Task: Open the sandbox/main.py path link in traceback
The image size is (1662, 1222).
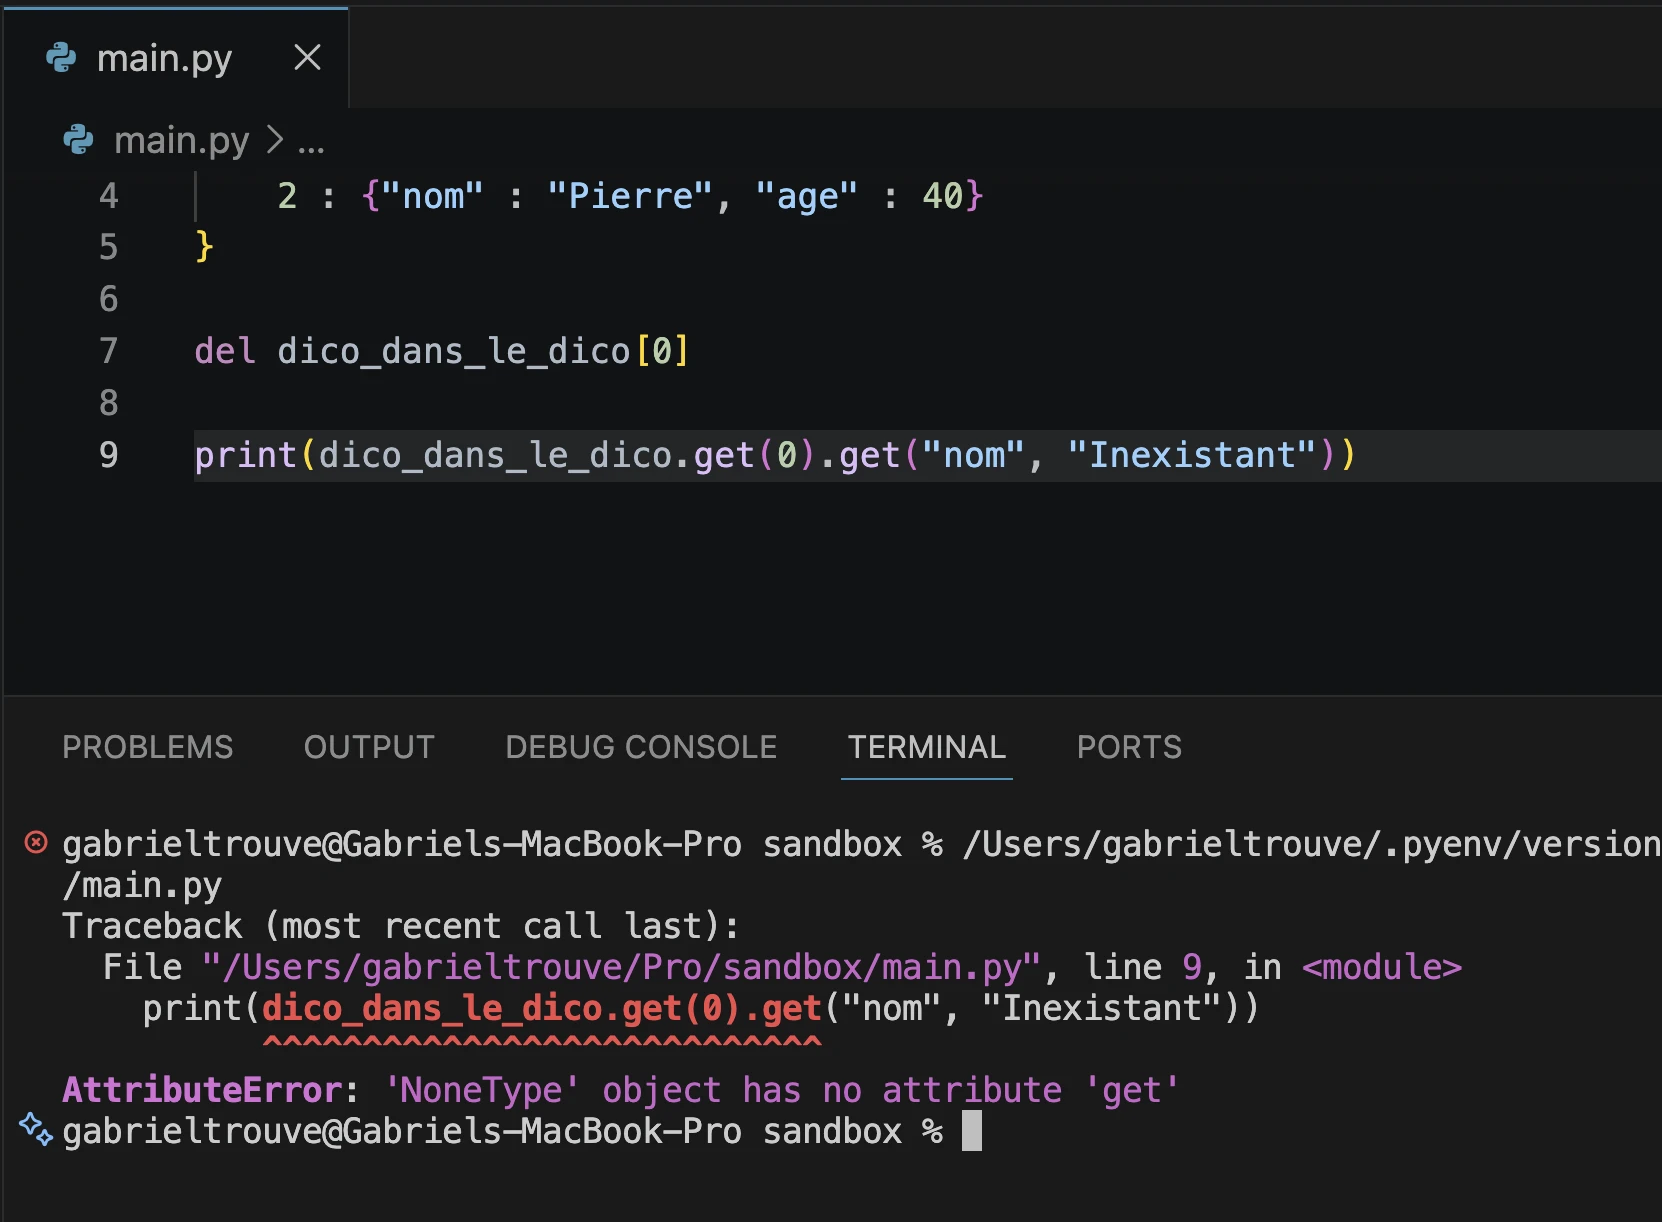Action: coord(622,967)
